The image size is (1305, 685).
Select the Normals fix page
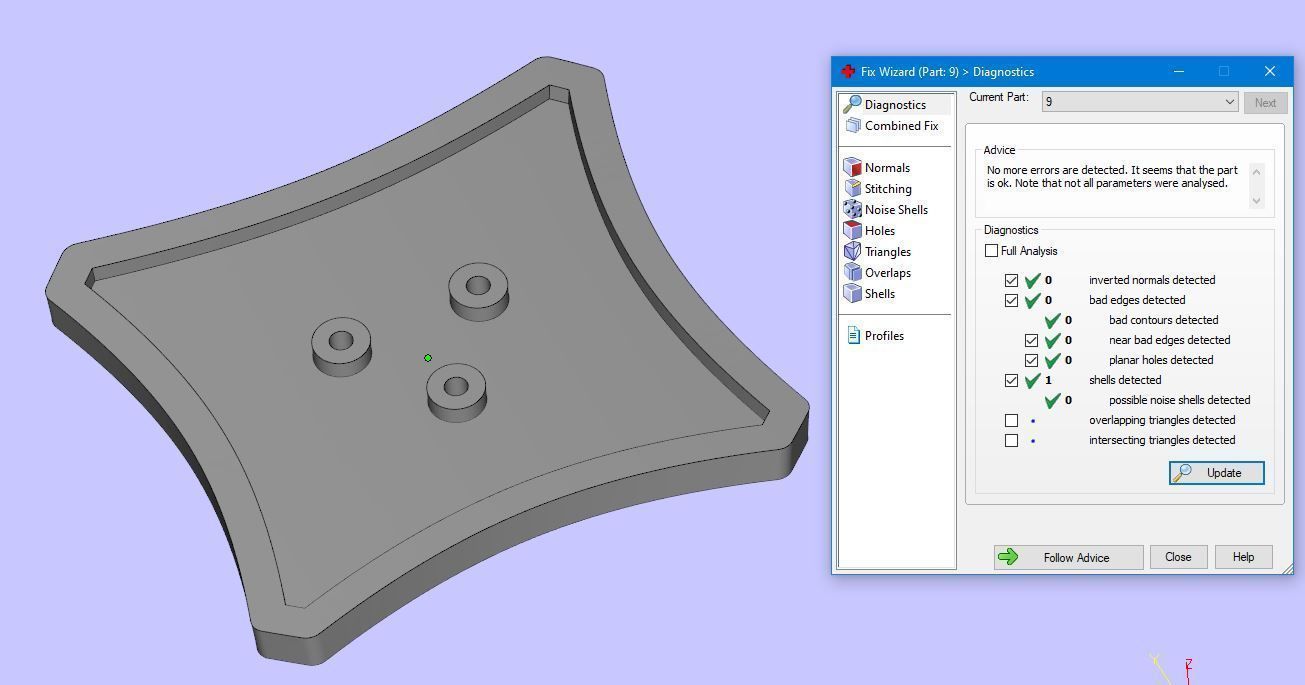[887, 168]
